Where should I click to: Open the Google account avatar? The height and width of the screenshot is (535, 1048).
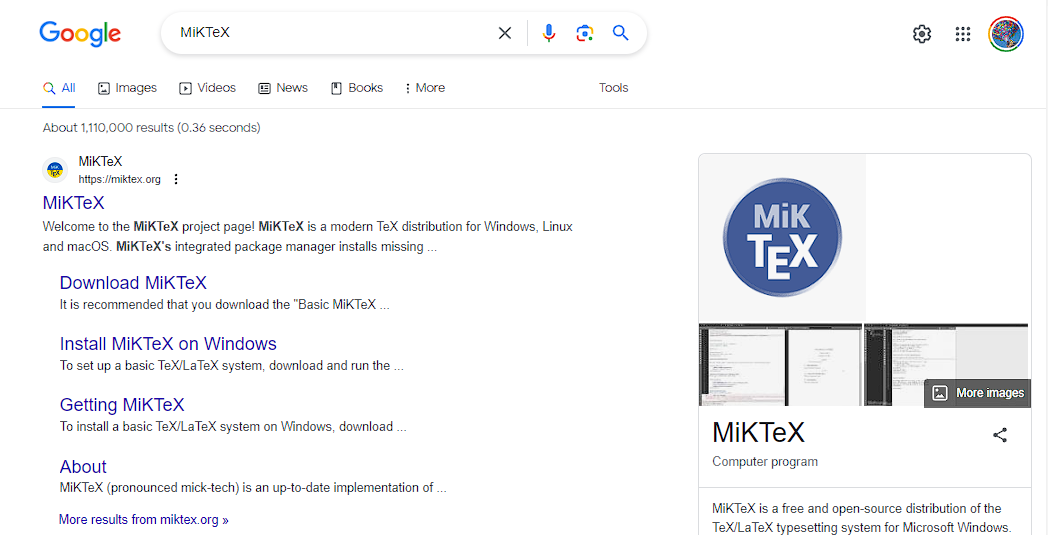(x=1006, y=33)
